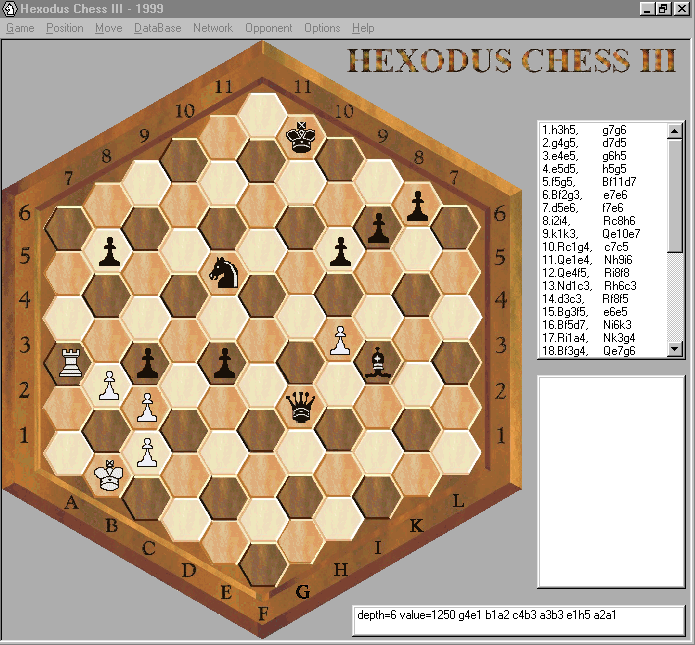695x645 pixels.
Task: Open the Opponent menu
Action: (269, 28)
